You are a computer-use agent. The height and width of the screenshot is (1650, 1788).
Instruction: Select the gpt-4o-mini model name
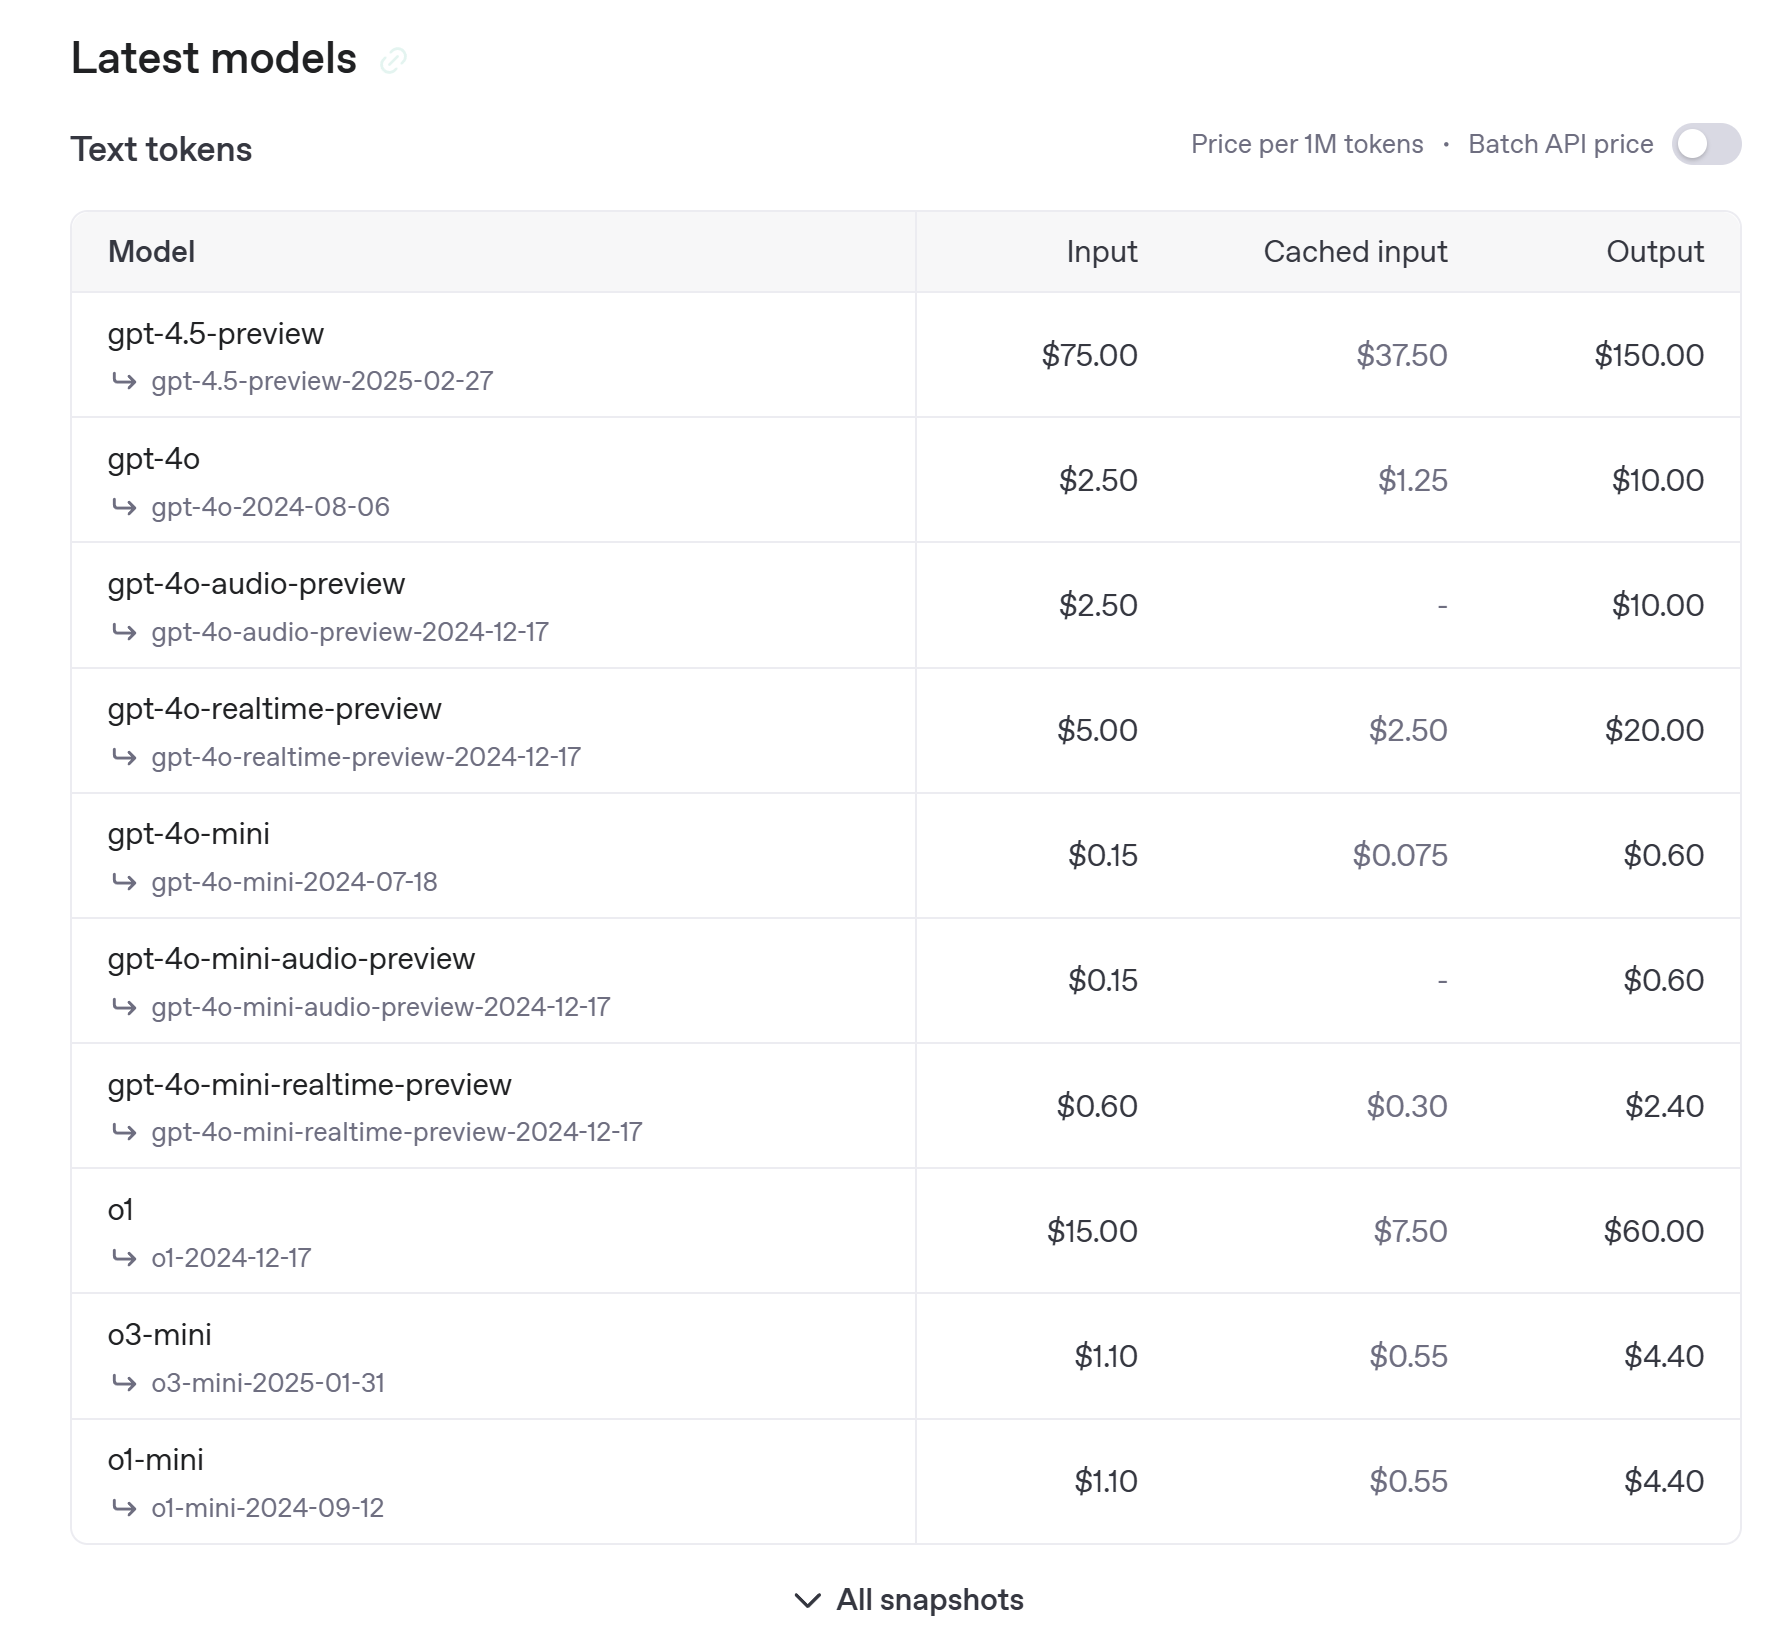point(189,833)
